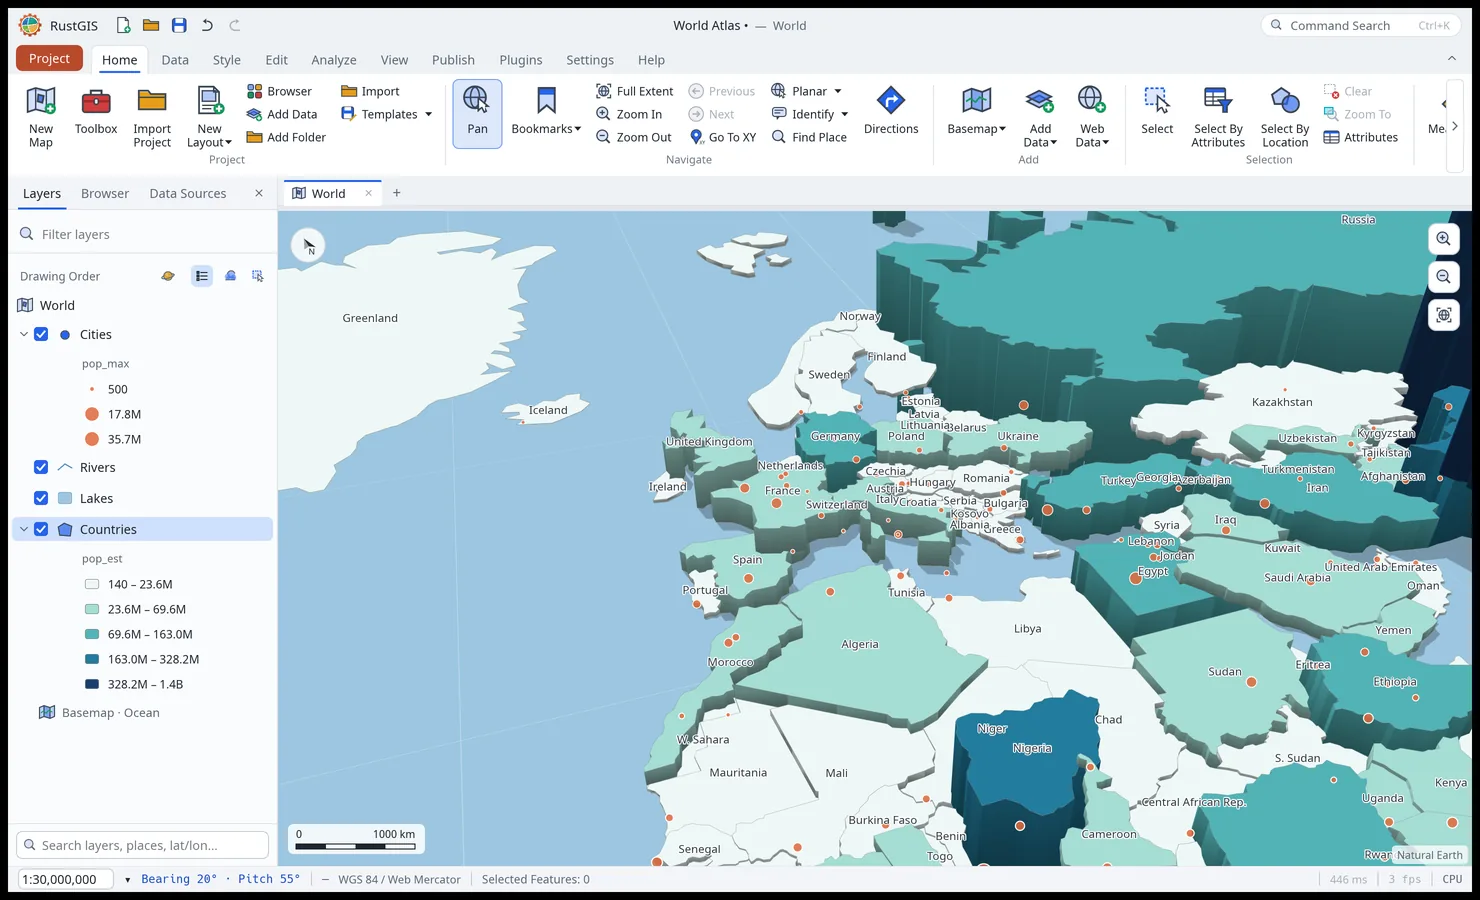Switch to the Analyze ribbon tab

(334, 60)
